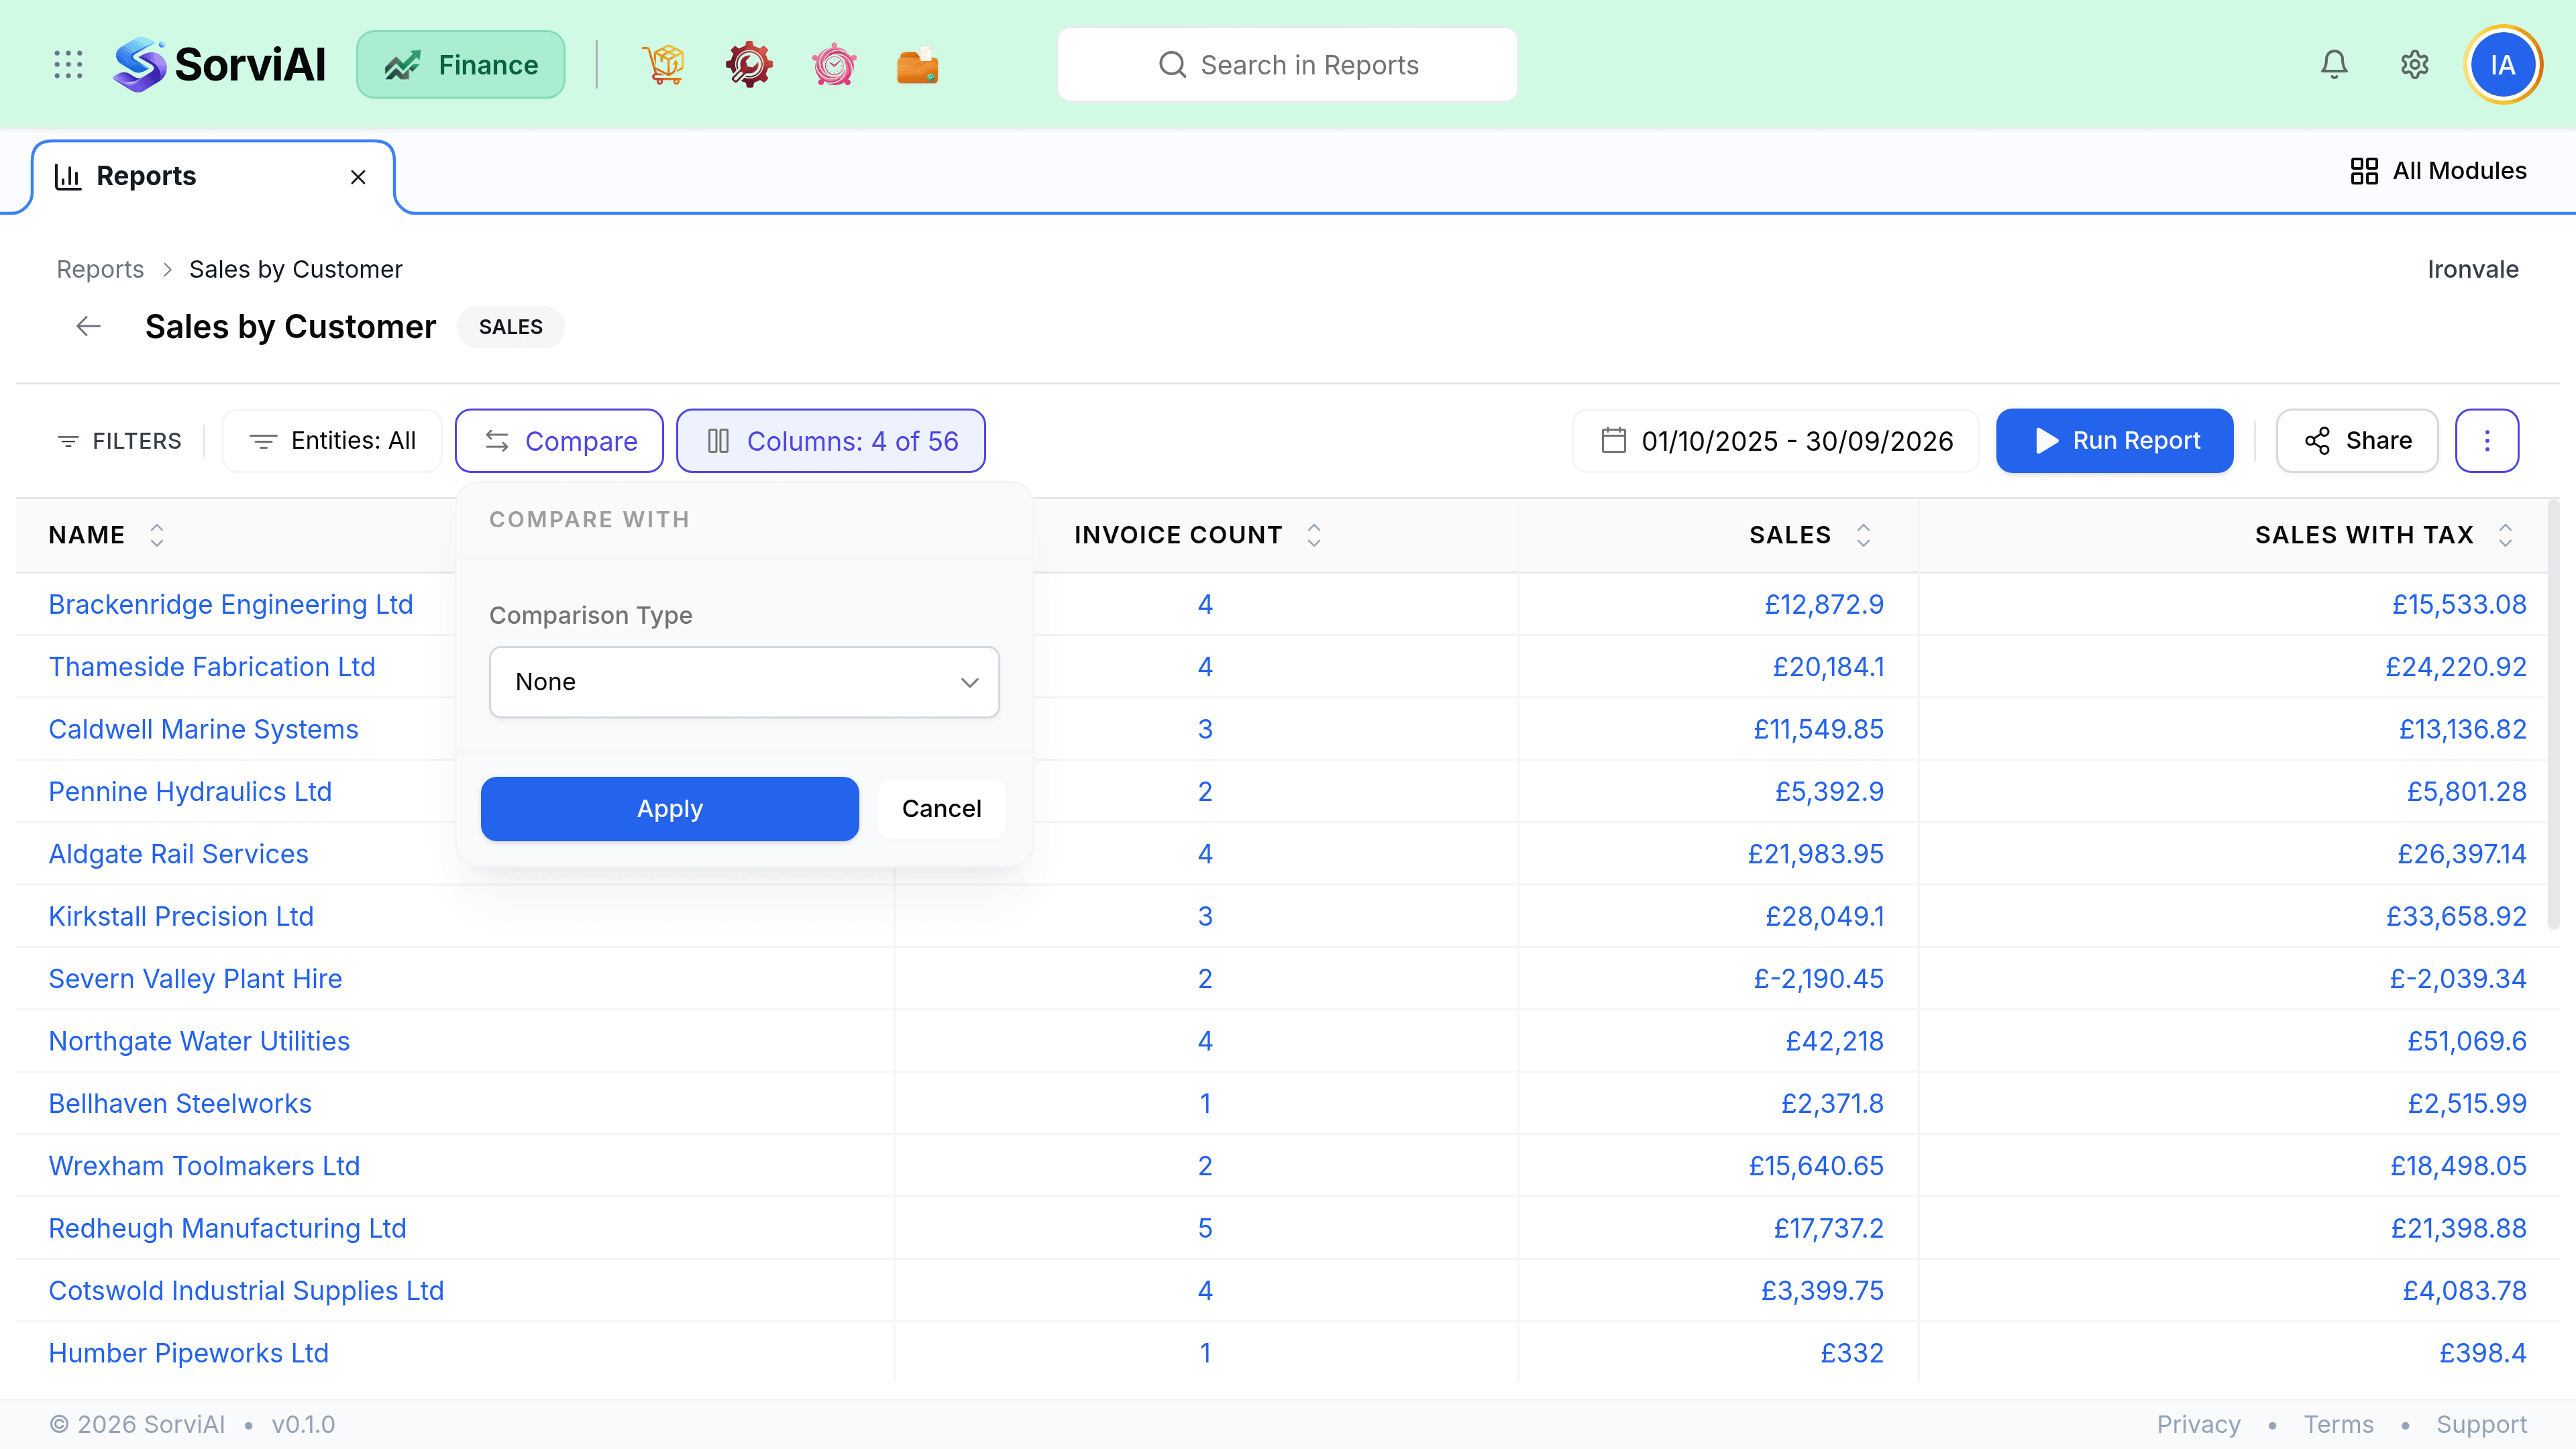This screenshot has width=2576, height=1449.
Task: Open the date range 01/10/2025 - 30/09/2026
Action: 1776,441
